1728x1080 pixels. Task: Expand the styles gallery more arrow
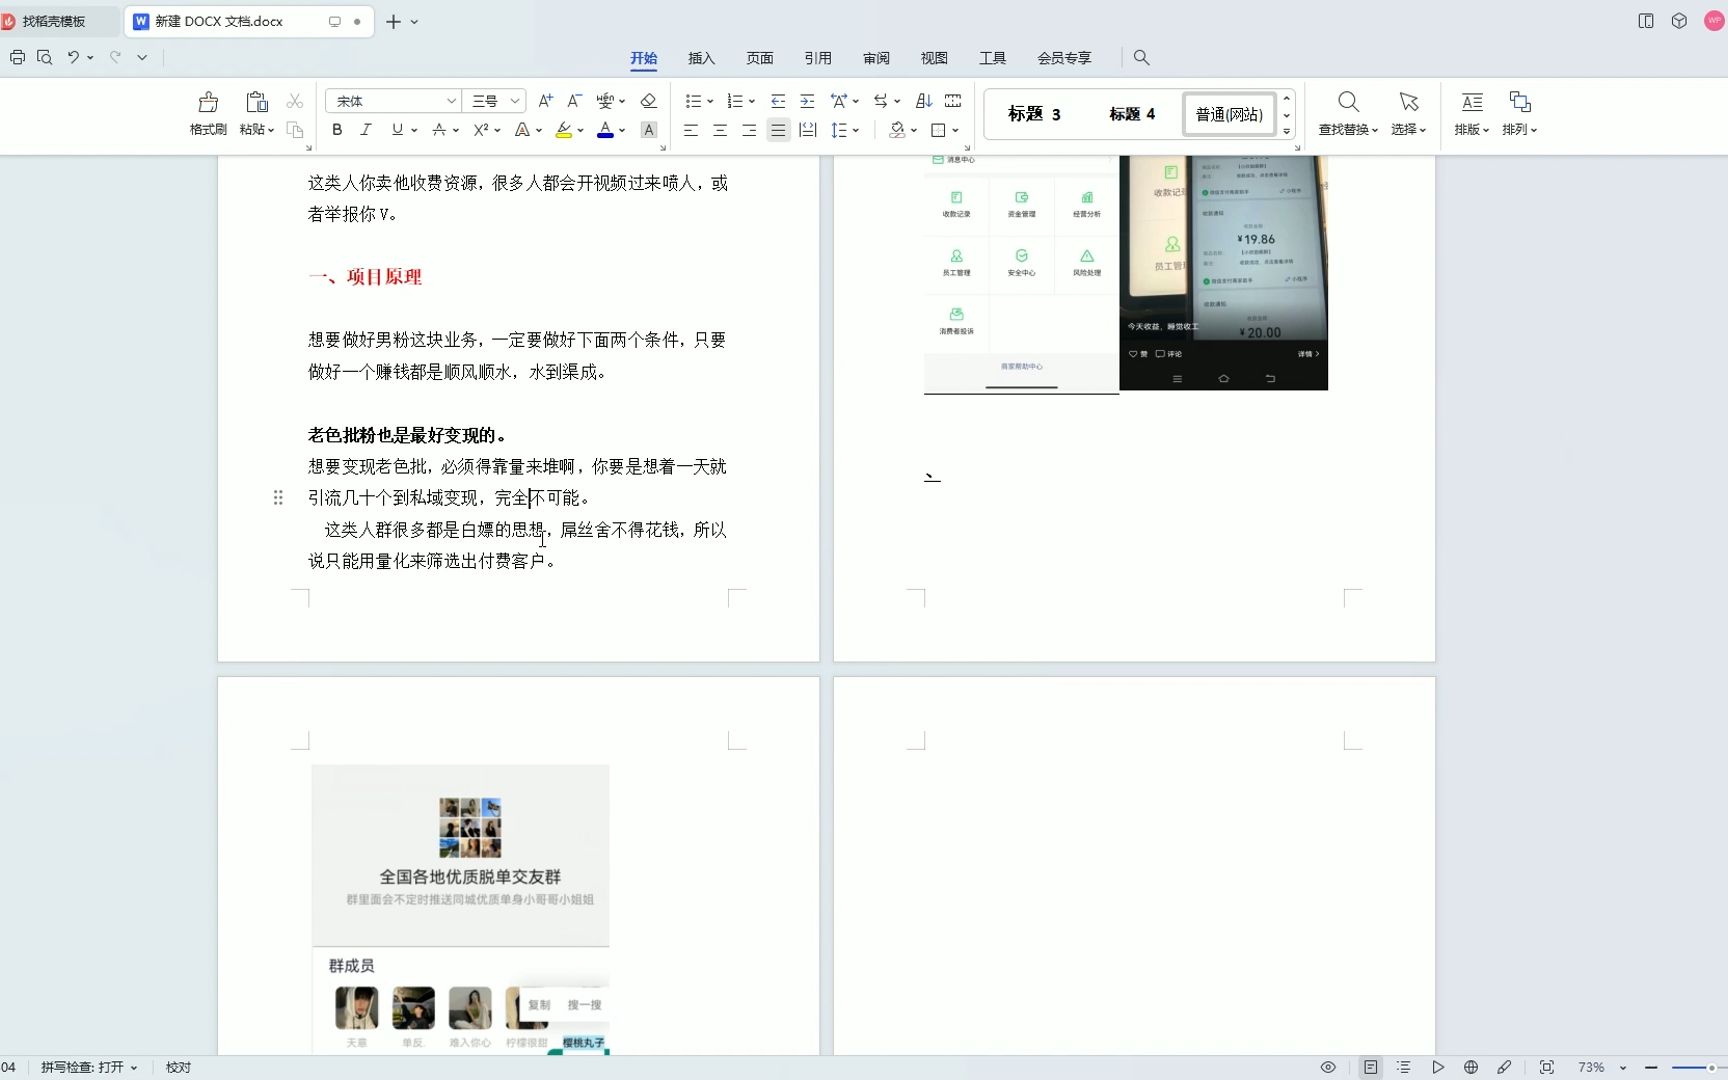click(x=1286, y=132)
